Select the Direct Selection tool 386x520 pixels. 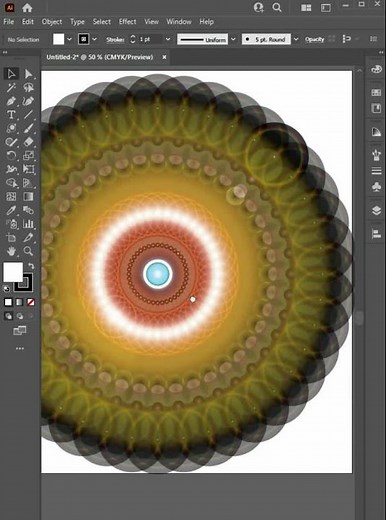[x=28, y=74]
